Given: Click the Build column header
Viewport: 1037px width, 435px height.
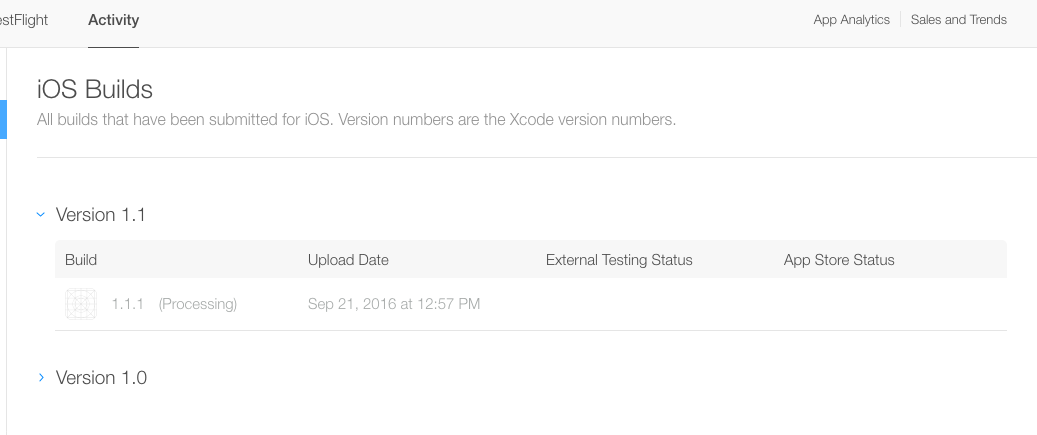Looking at the screenshot, I should pos(81,260).
